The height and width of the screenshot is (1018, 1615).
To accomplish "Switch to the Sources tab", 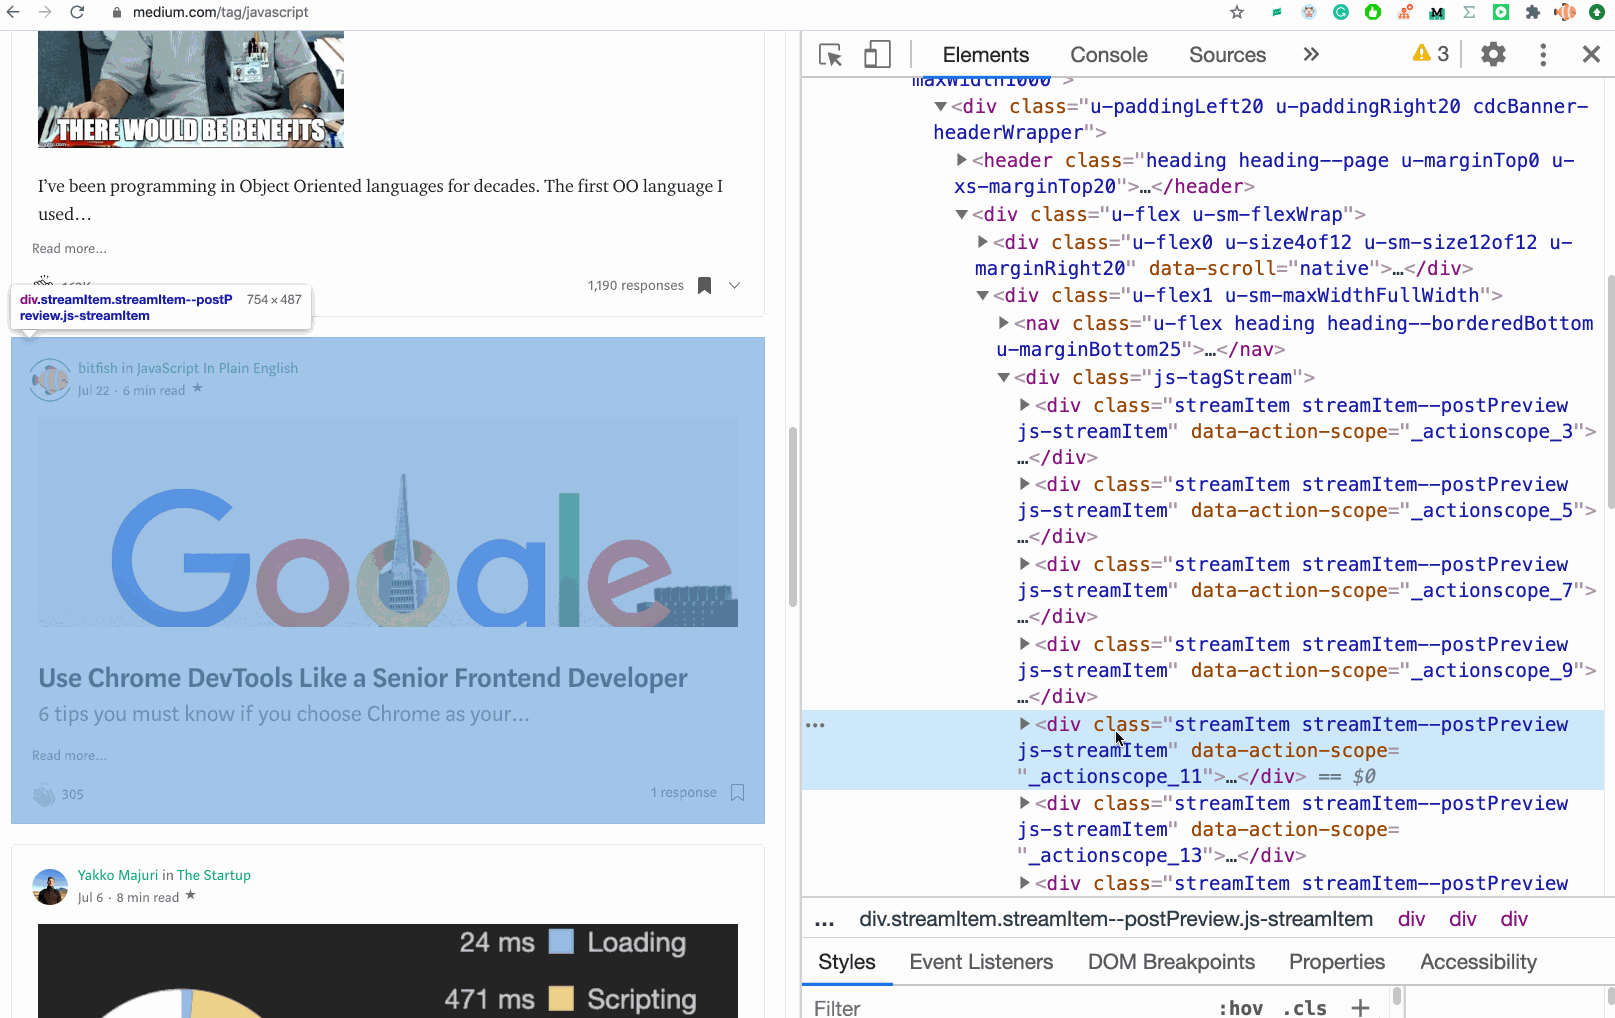I will (1227, 55).
